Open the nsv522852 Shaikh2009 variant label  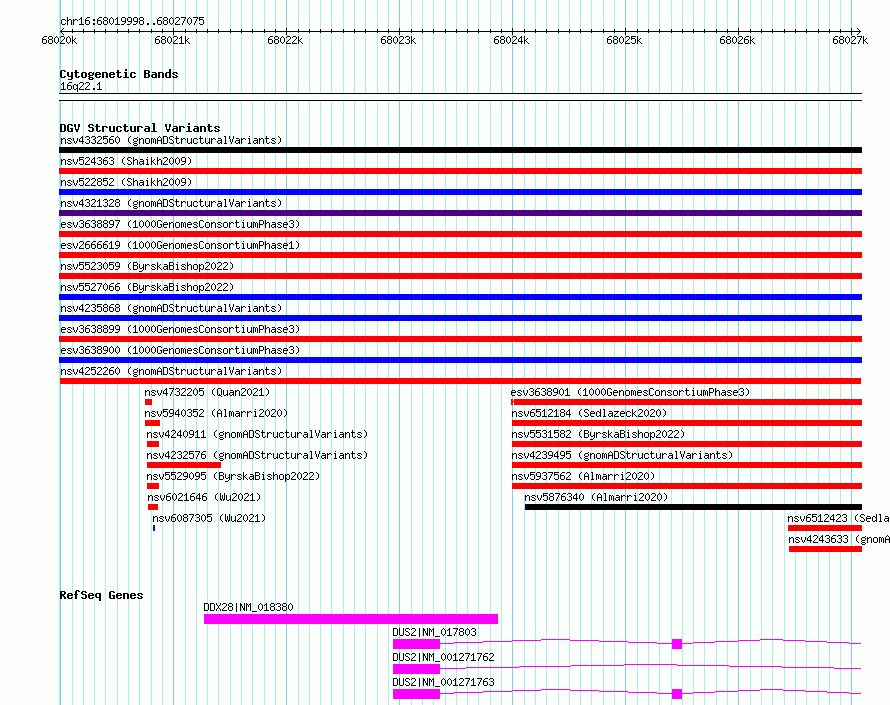tap(126, 182)
